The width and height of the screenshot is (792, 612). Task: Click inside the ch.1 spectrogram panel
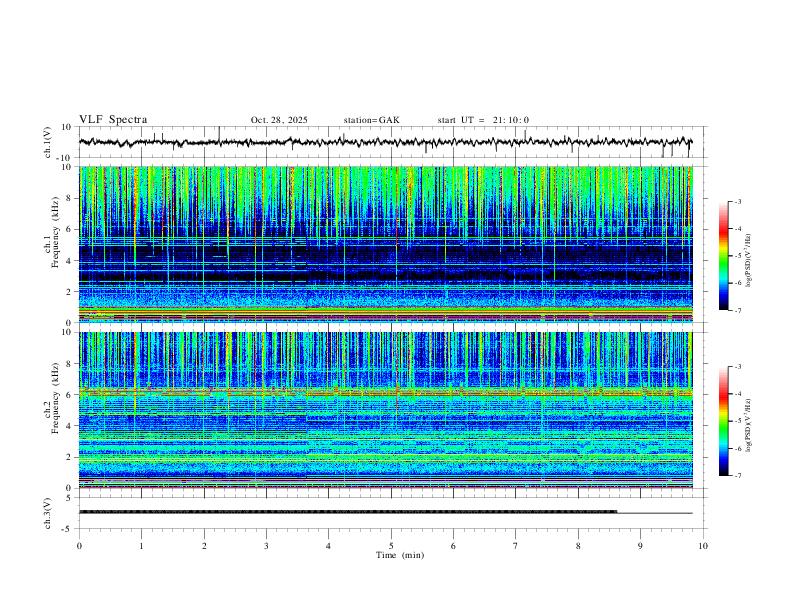click(x=391, y=244)
